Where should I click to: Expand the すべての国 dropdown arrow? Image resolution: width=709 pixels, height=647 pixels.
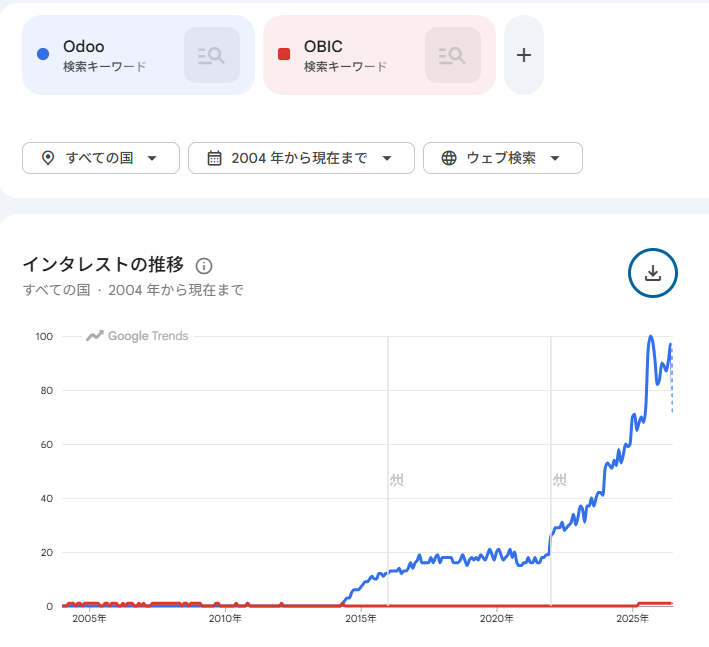pyautogui.click(x=152, y=158)
